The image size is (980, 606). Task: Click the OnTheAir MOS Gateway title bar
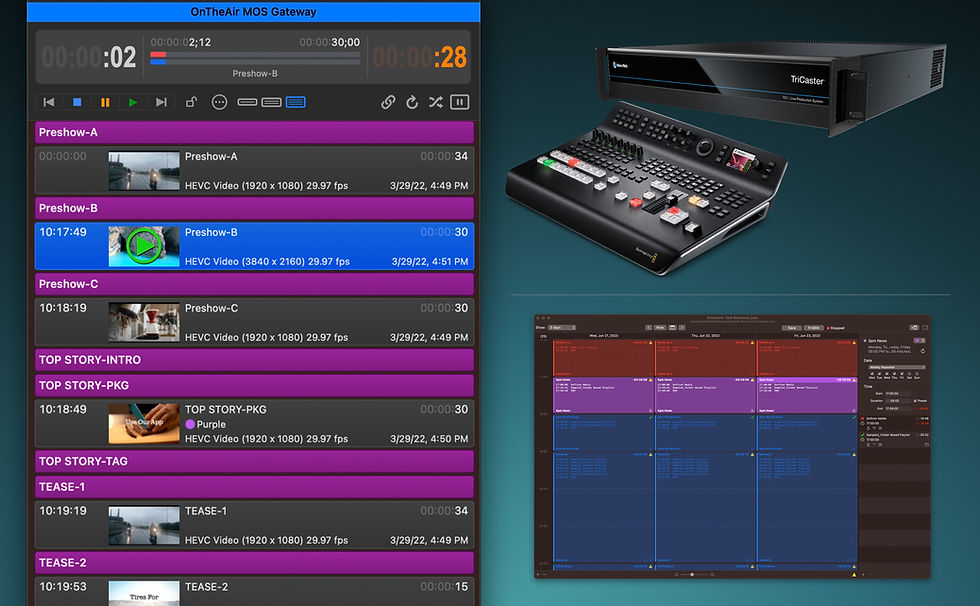pyautogui.click(x=253, y=11)
